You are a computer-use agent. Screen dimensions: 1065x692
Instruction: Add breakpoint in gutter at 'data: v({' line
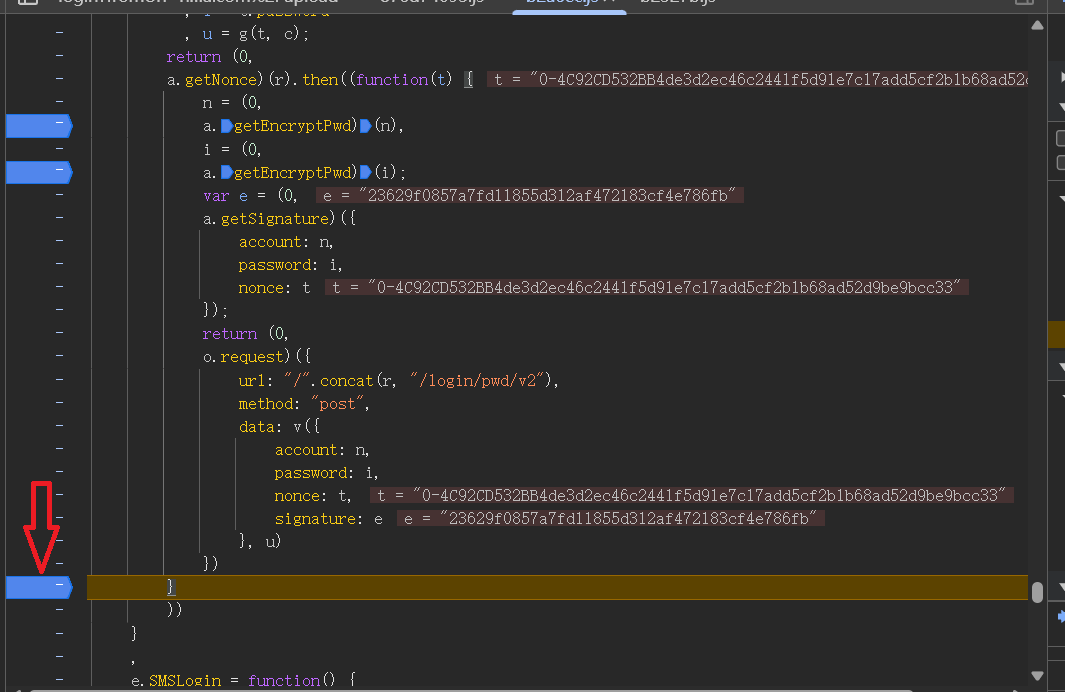[x=60, y=426]
